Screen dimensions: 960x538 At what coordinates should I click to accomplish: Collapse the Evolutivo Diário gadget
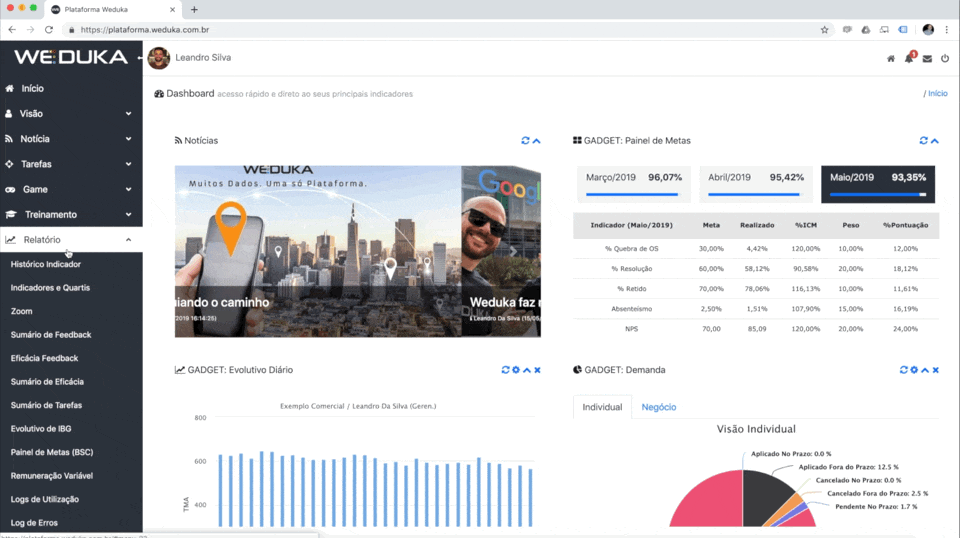point(527,370)
